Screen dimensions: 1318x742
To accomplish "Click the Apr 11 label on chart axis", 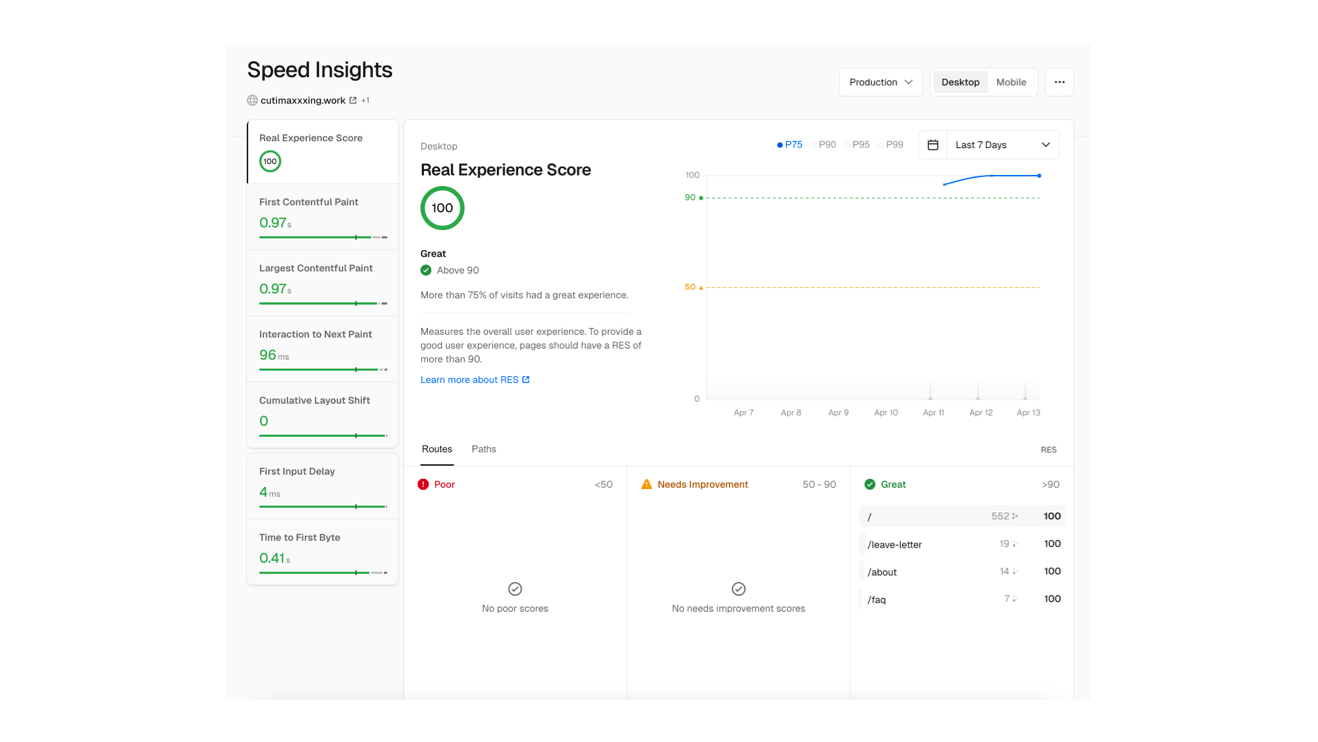I will 933,412.
